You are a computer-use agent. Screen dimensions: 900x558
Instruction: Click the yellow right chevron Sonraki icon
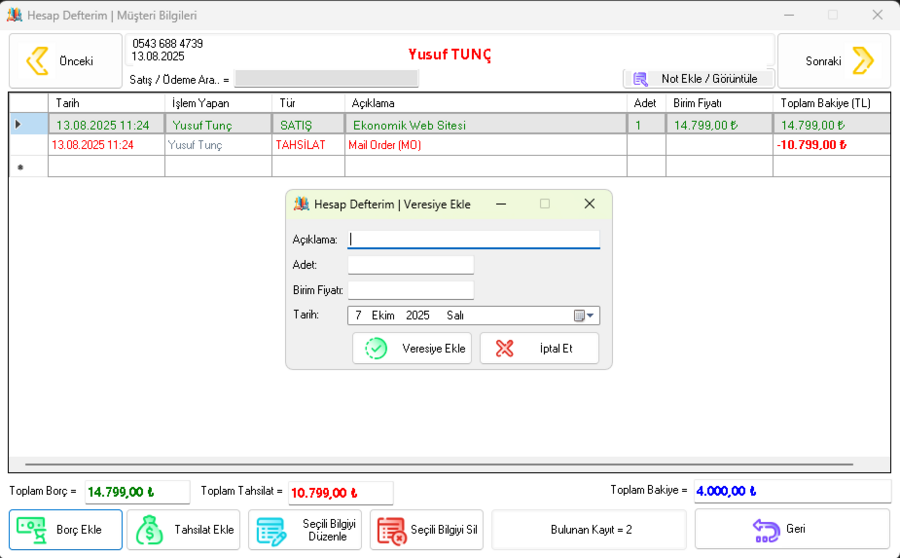coord(863,61)
